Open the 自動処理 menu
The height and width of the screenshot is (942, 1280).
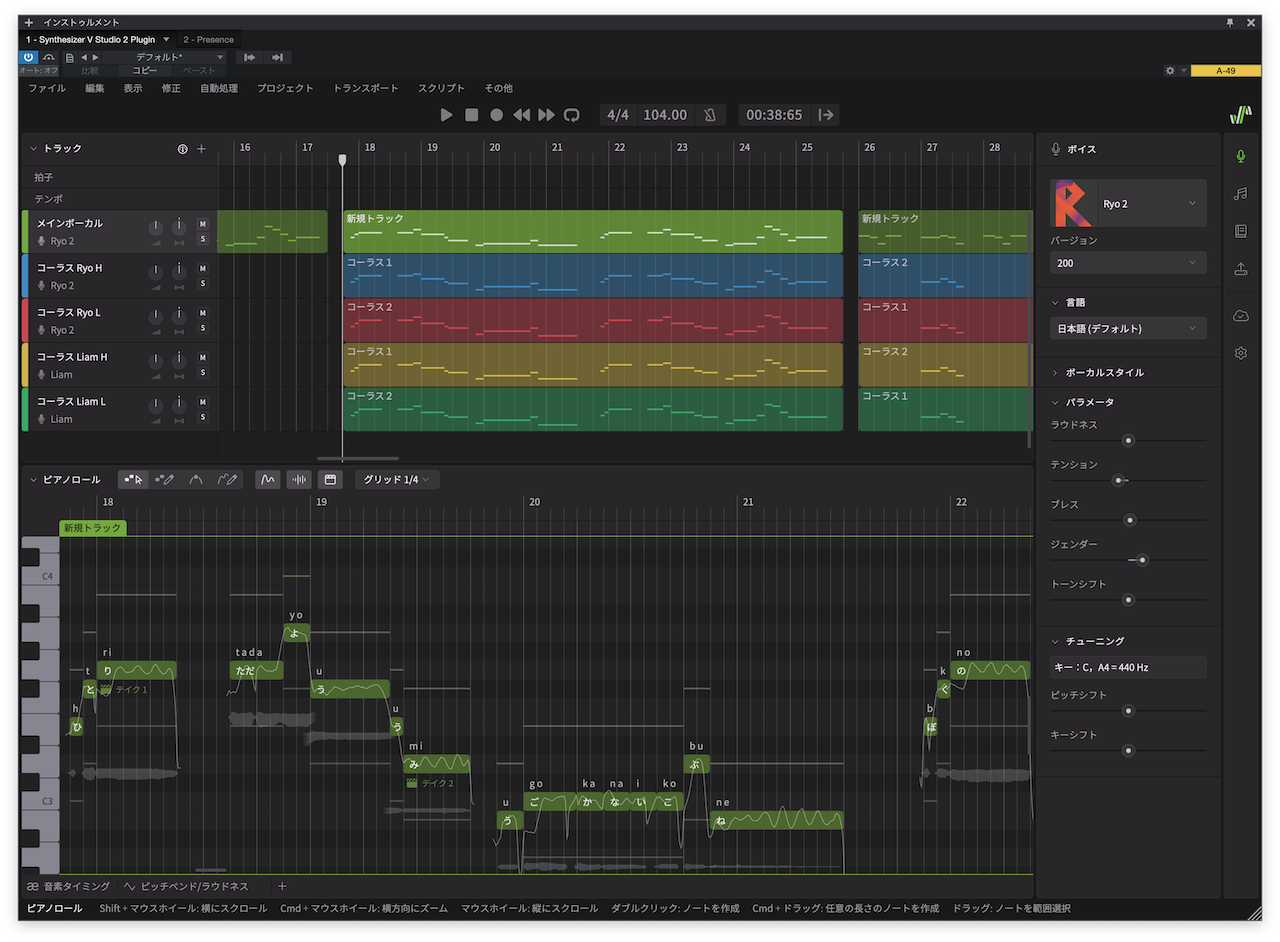point(219,88)
